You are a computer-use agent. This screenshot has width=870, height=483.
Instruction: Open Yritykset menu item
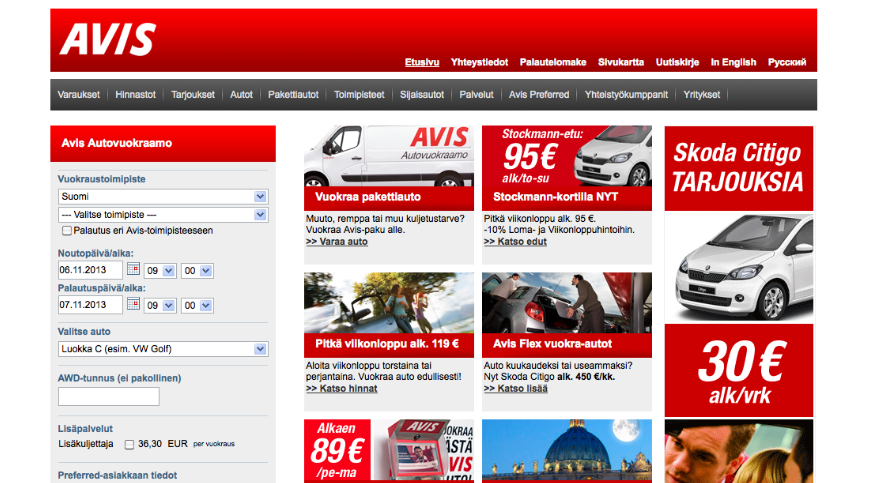click(701, 95)
